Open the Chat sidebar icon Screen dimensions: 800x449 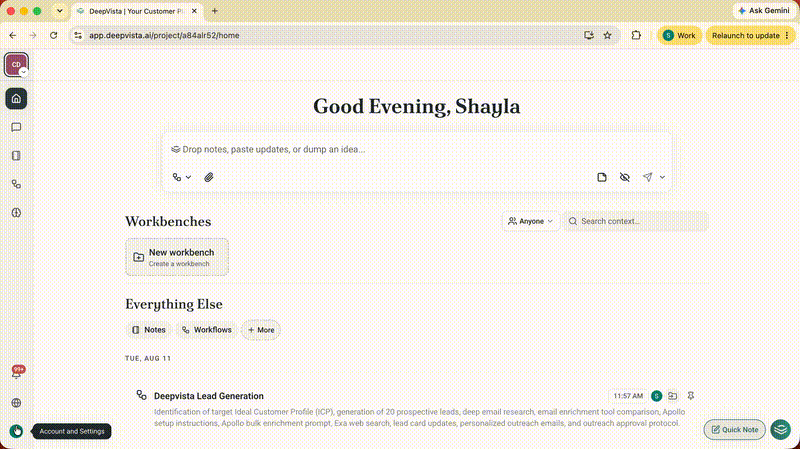point(16,127)
